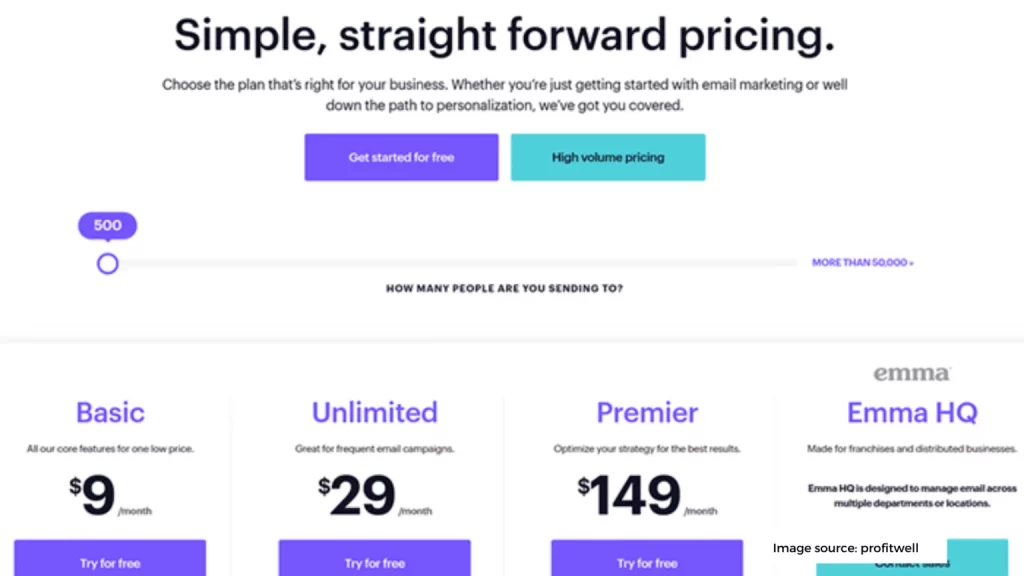Image resolution: width=1024 pixels, height=576 pixels.
Task: Click the $29 per month price
Action: pyautogui.click(x=375, y=496)
